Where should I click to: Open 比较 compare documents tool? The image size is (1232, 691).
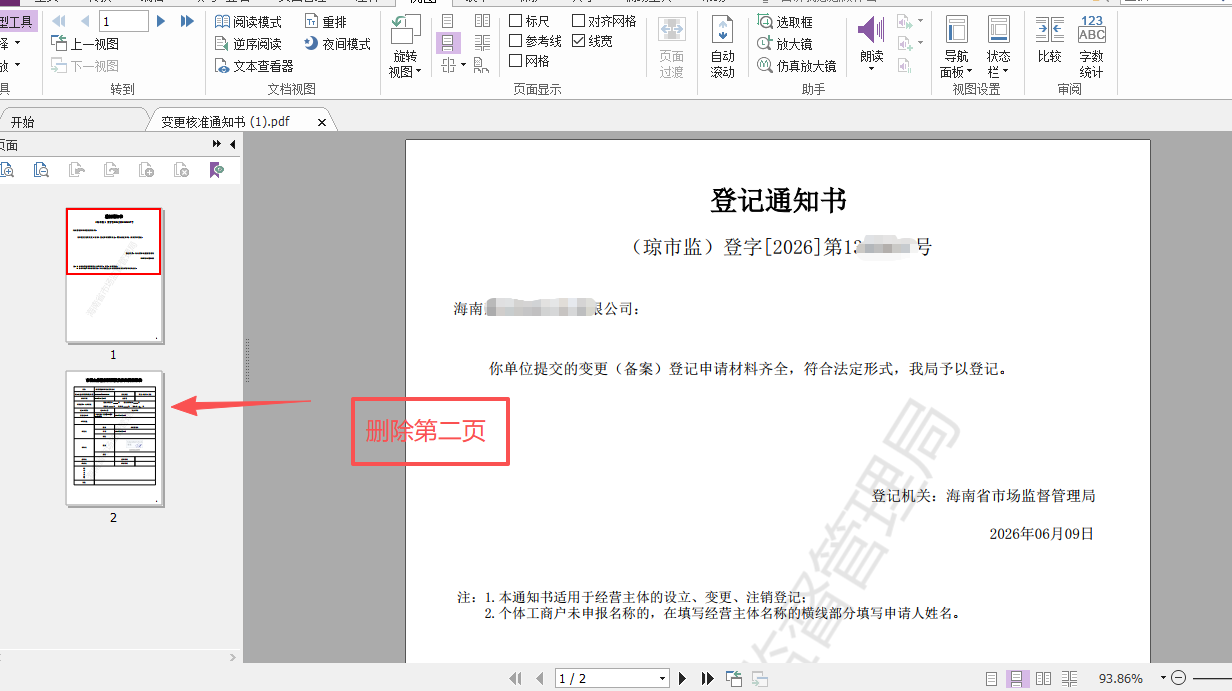(1049, 40)
